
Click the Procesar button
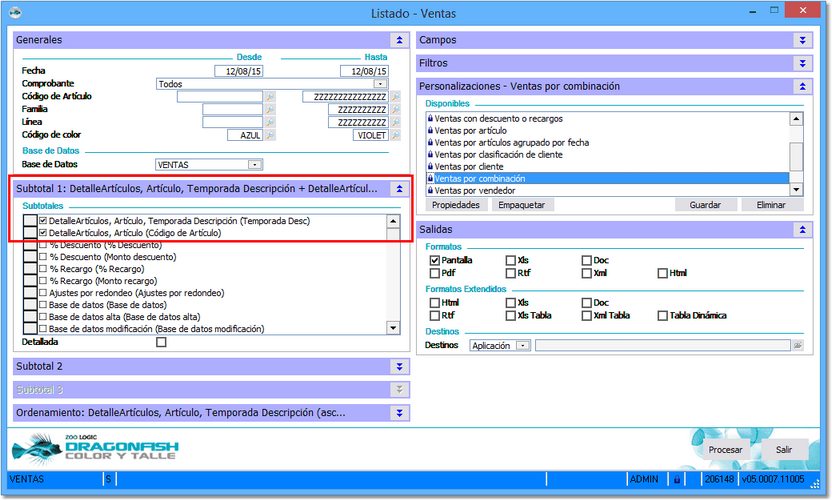coord(725,450)
